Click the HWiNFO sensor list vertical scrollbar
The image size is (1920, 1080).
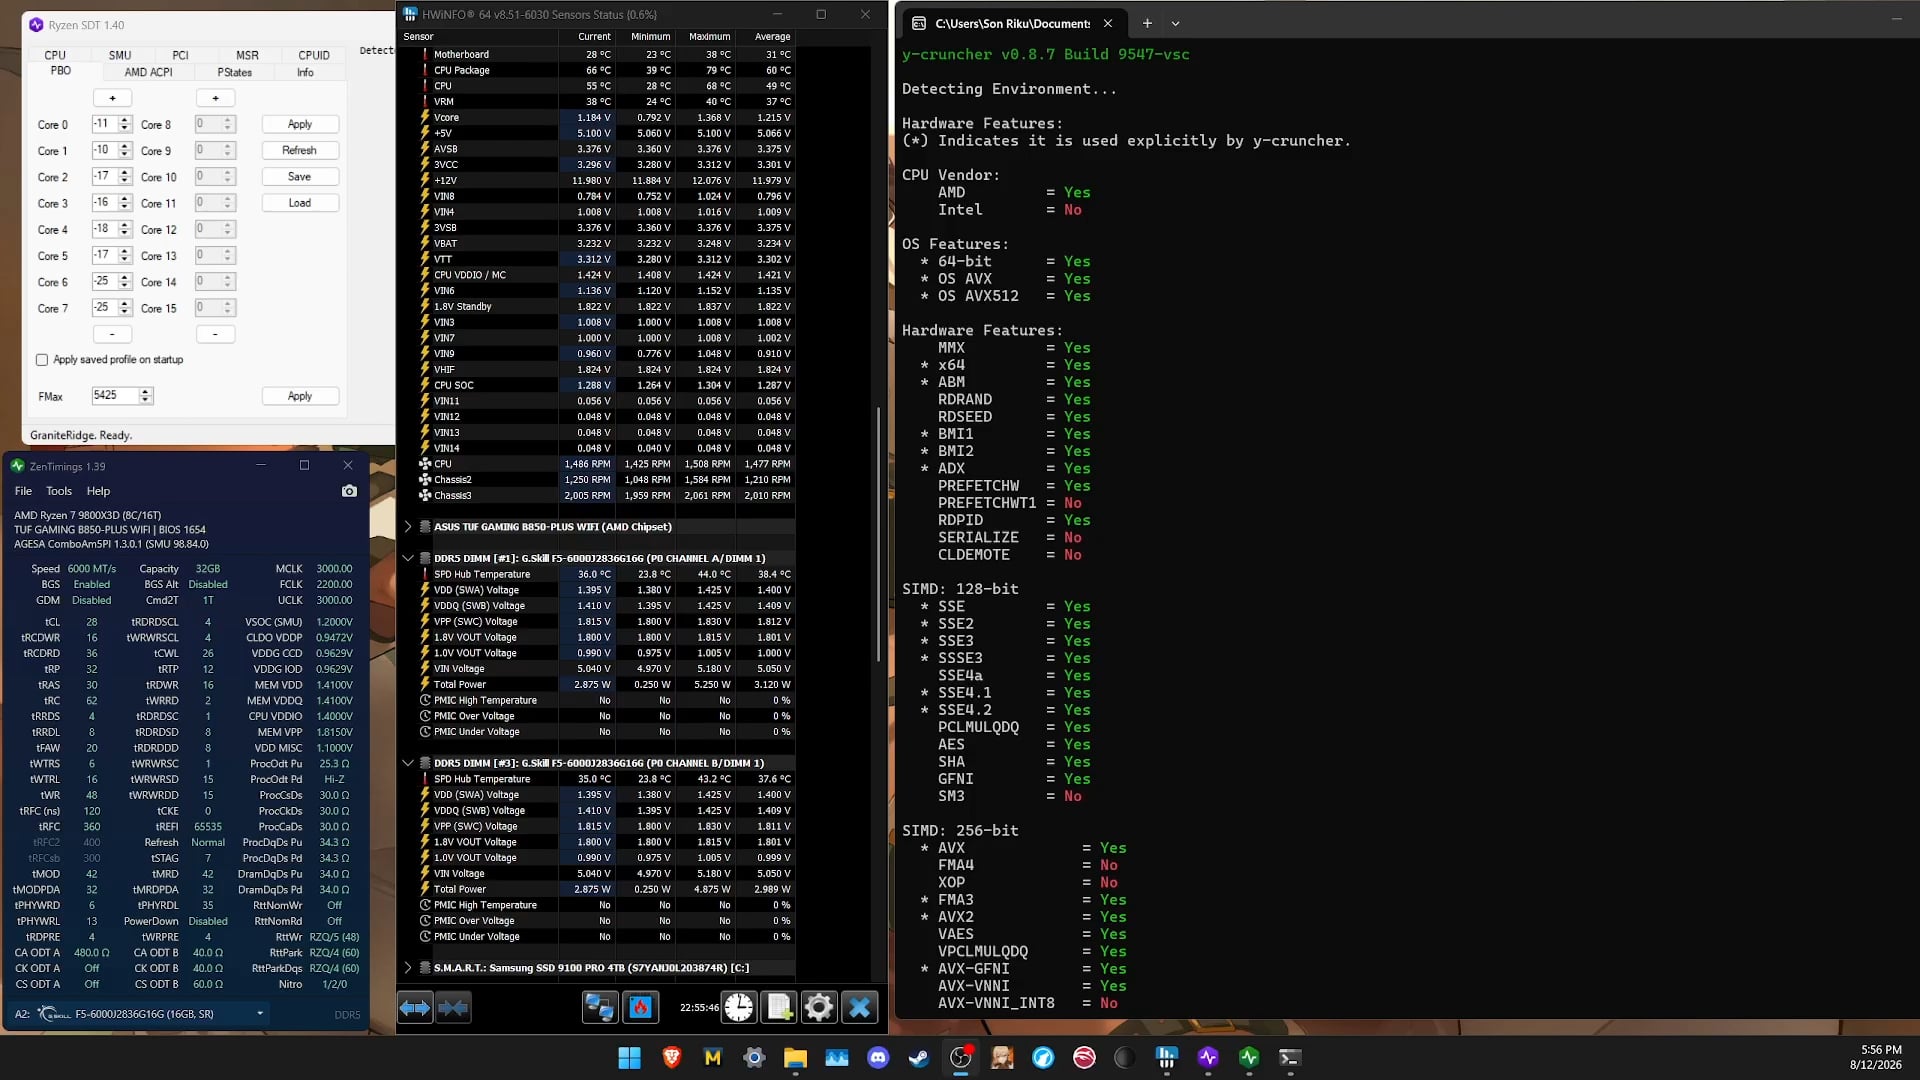[x=879, y=533]
